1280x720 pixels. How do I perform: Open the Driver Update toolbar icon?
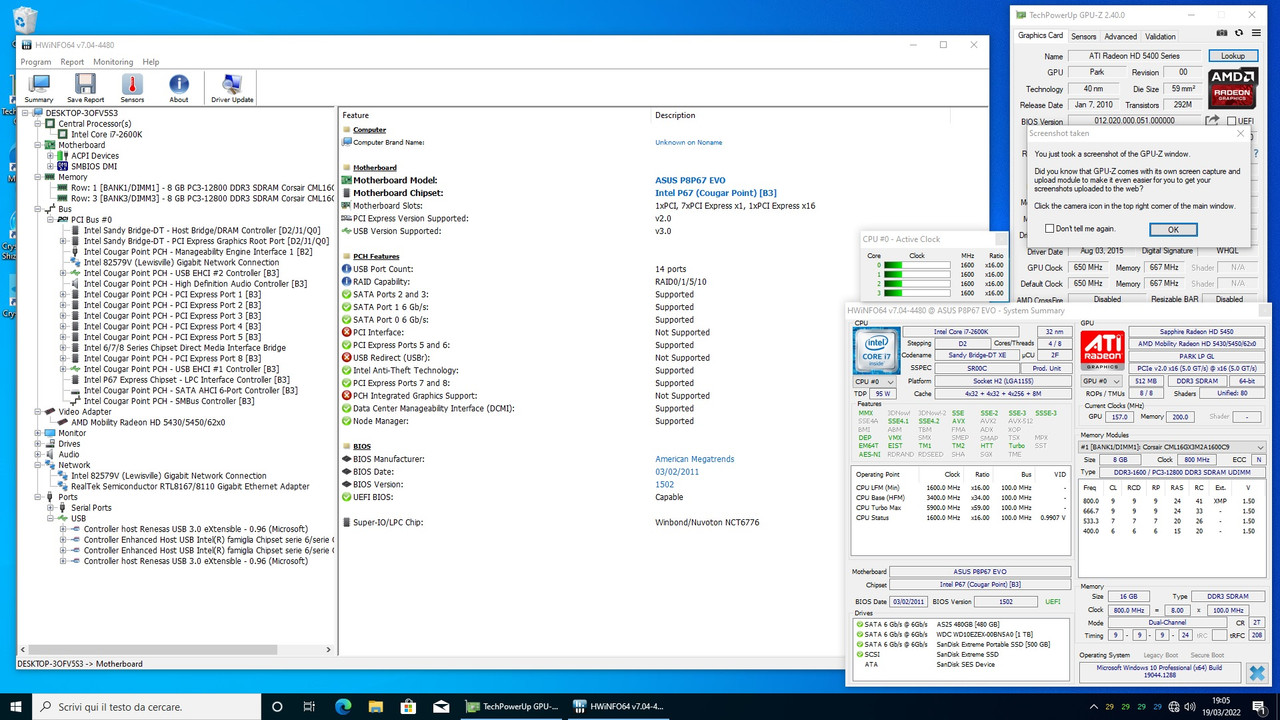pos(232,88)
